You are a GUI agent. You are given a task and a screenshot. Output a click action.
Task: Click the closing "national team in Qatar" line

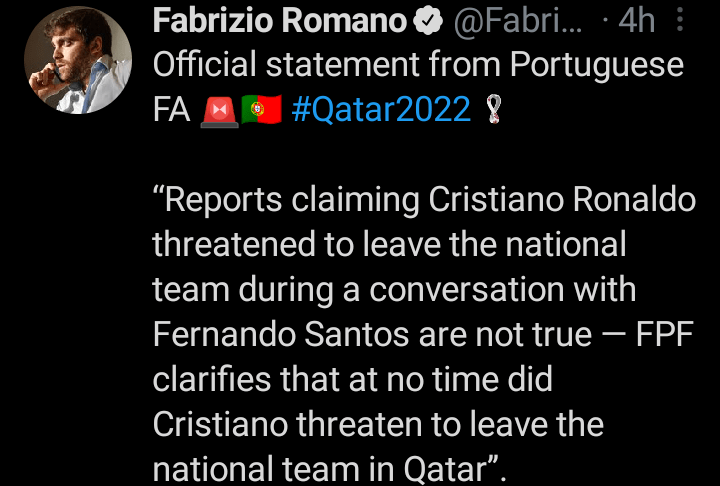click(328, 468)
